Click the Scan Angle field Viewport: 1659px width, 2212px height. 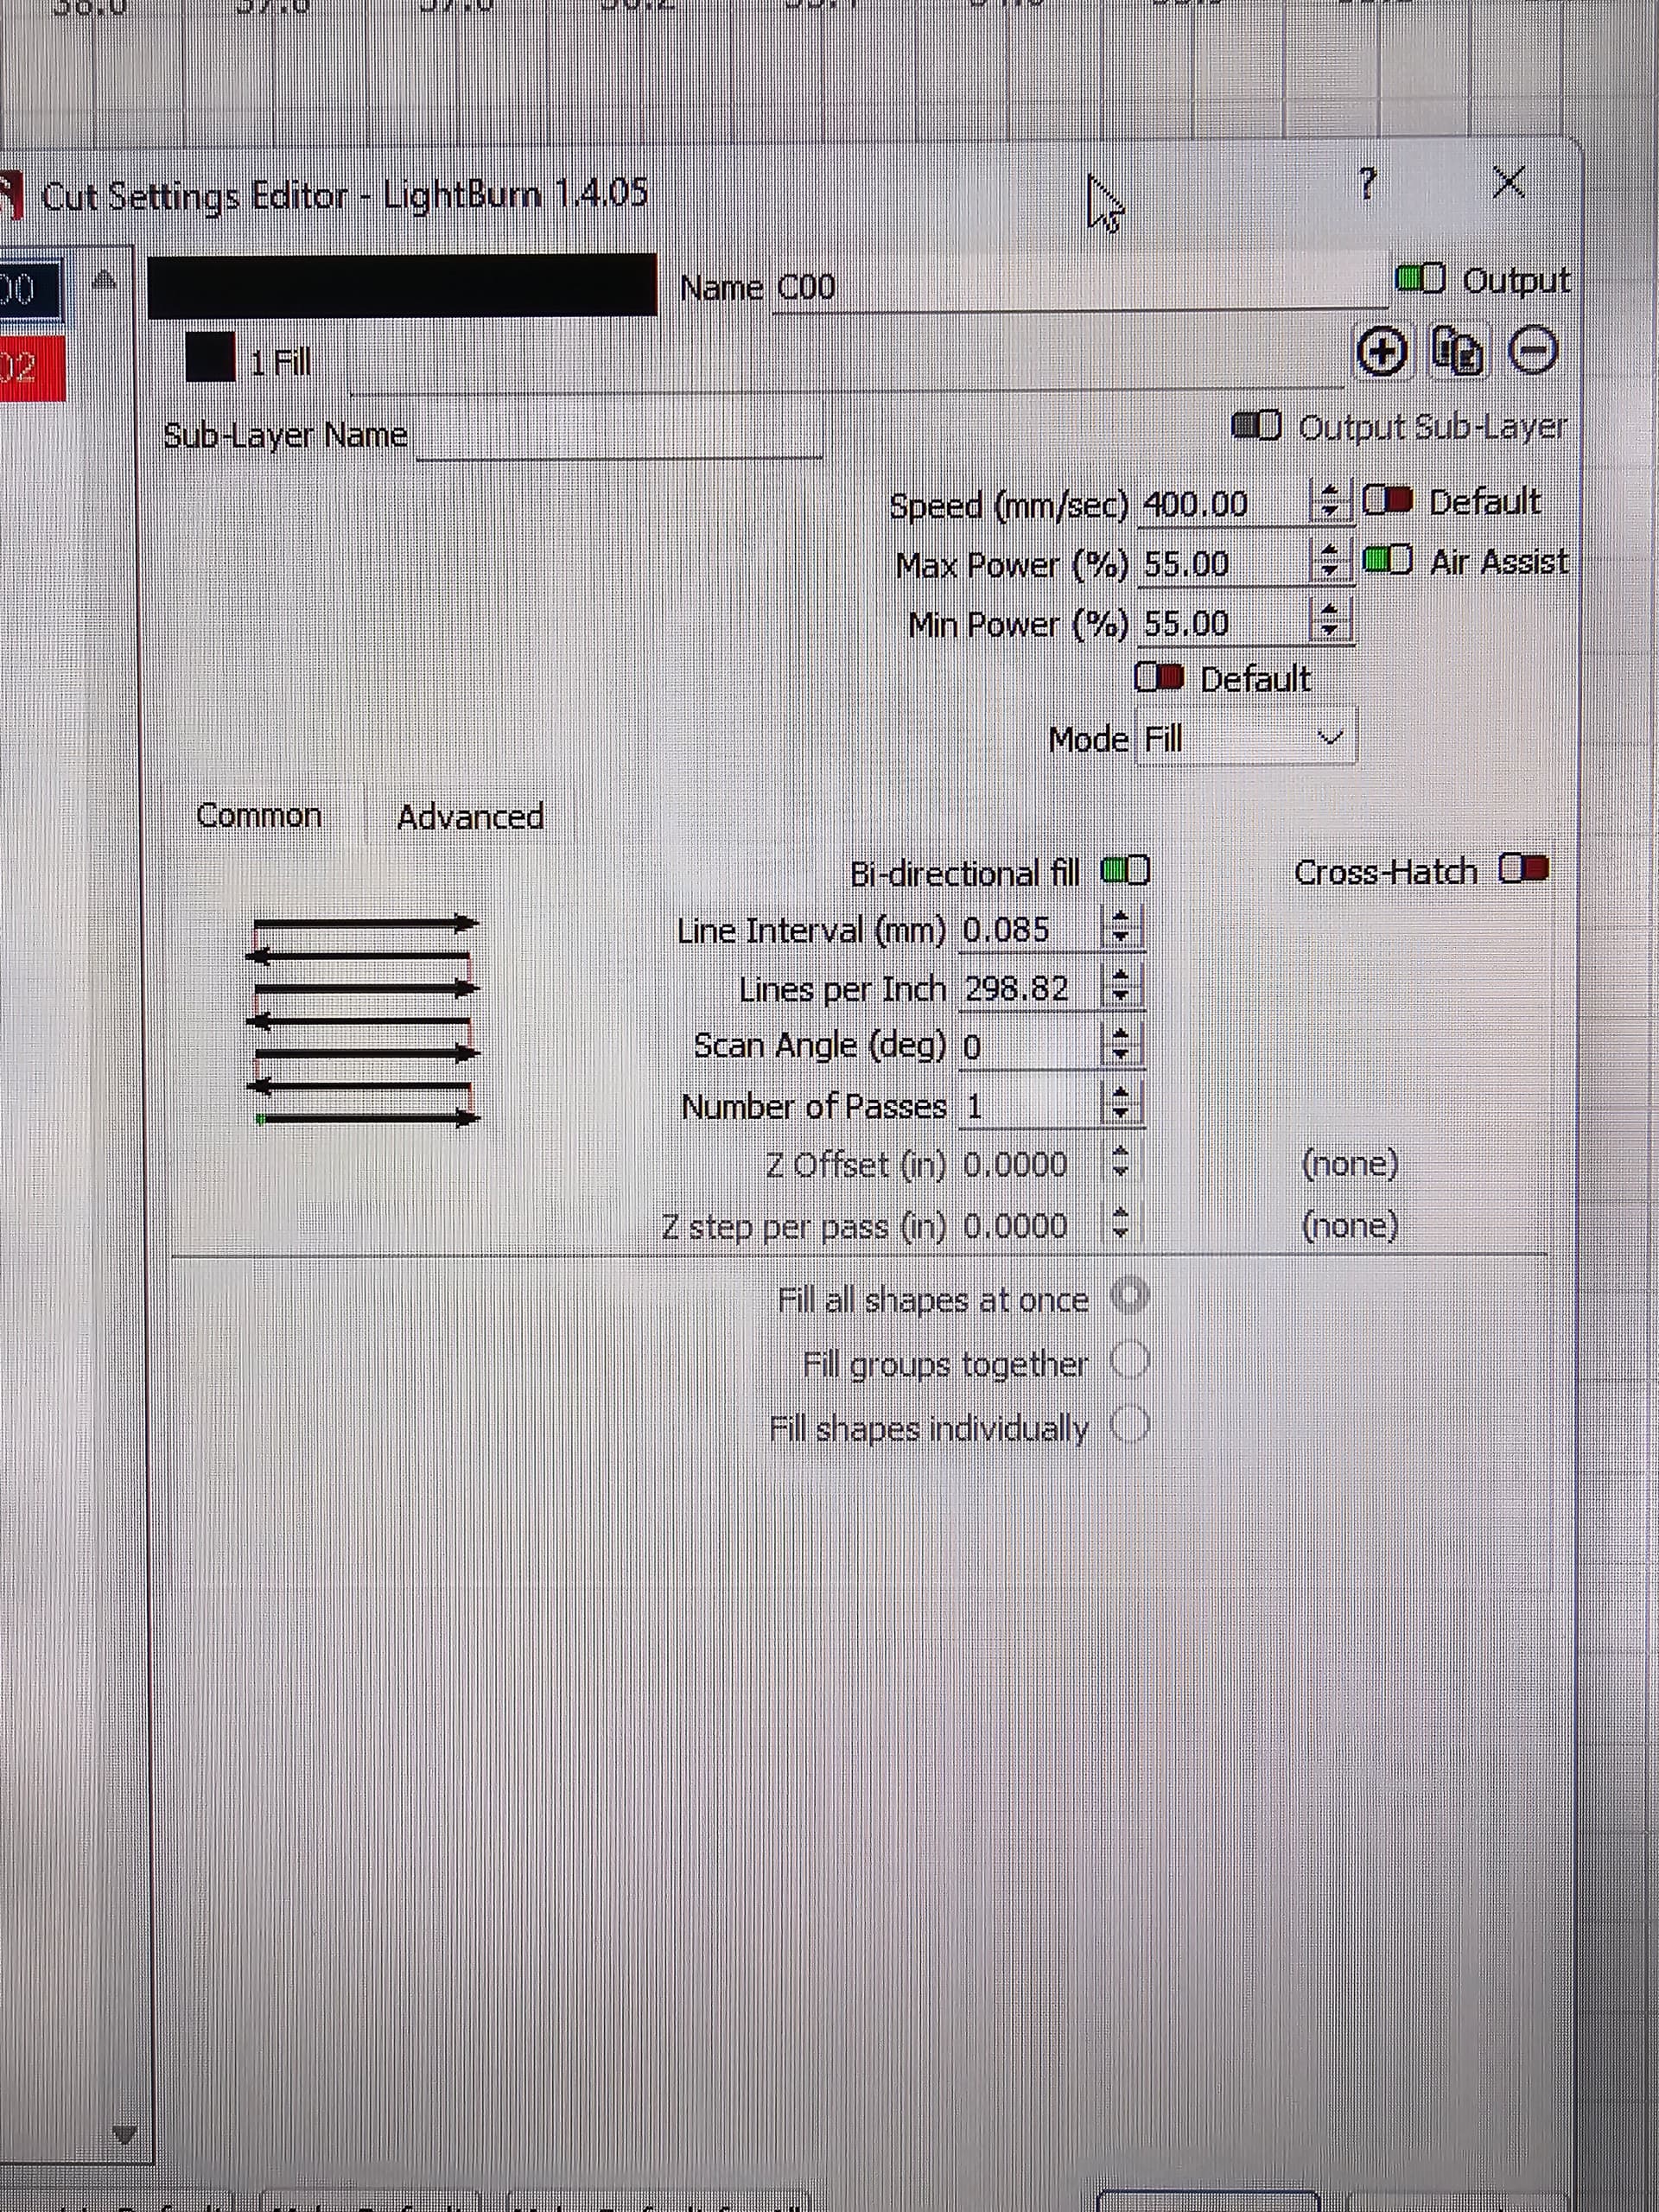click(1028, 1046)
